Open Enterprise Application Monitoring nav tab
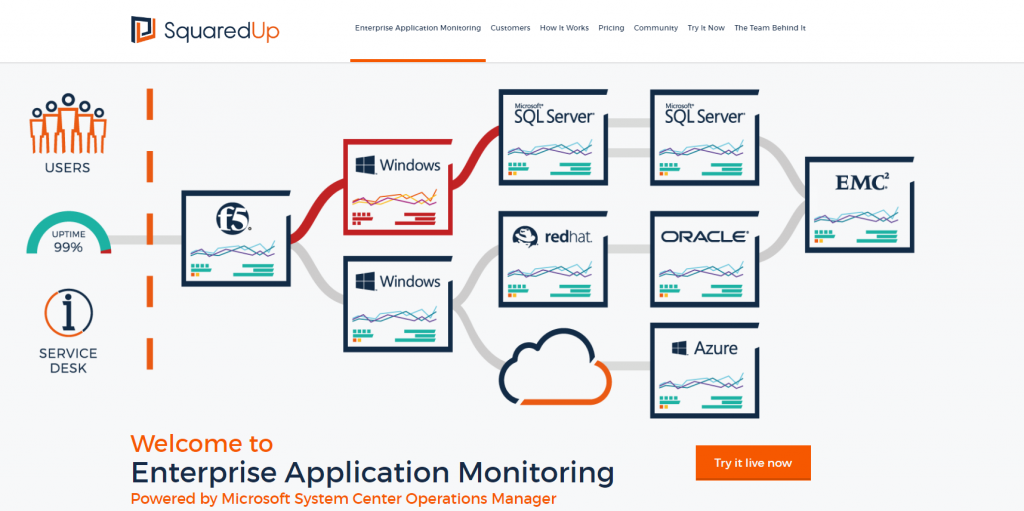This screenshot has height=511, width=1024. click(418, 28)
